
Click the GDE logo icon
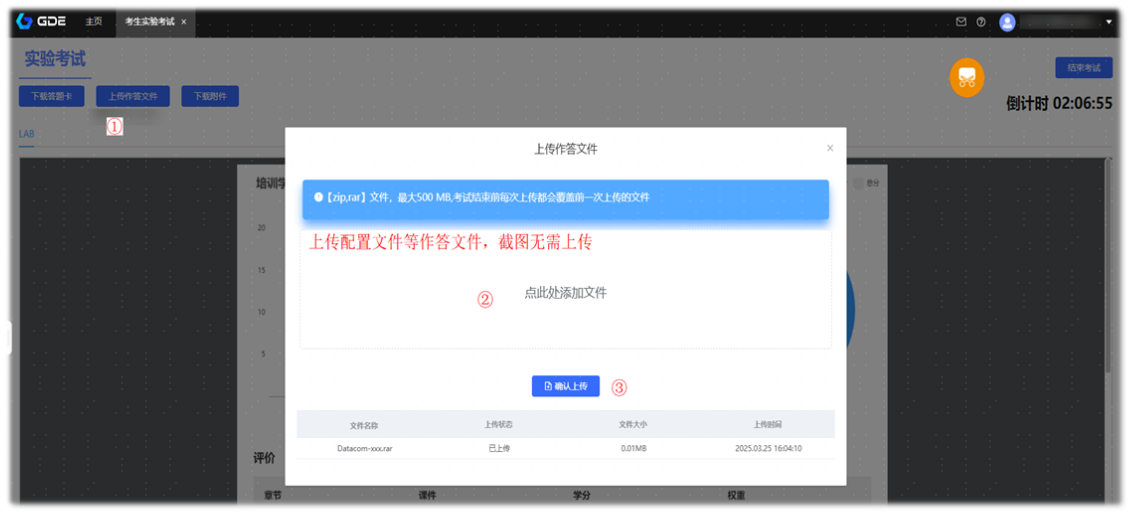[x=24, y=21]
